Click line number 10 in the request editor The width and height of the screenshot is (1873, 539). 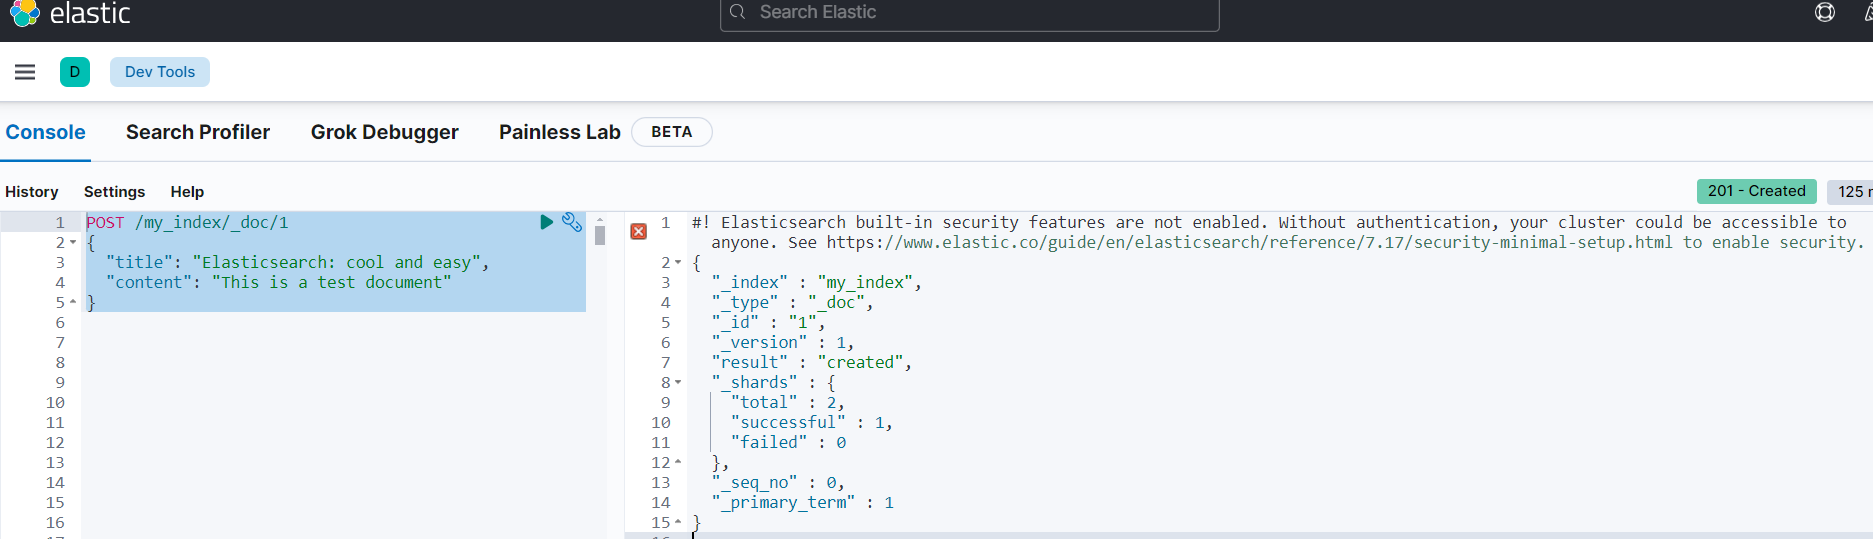55,402
